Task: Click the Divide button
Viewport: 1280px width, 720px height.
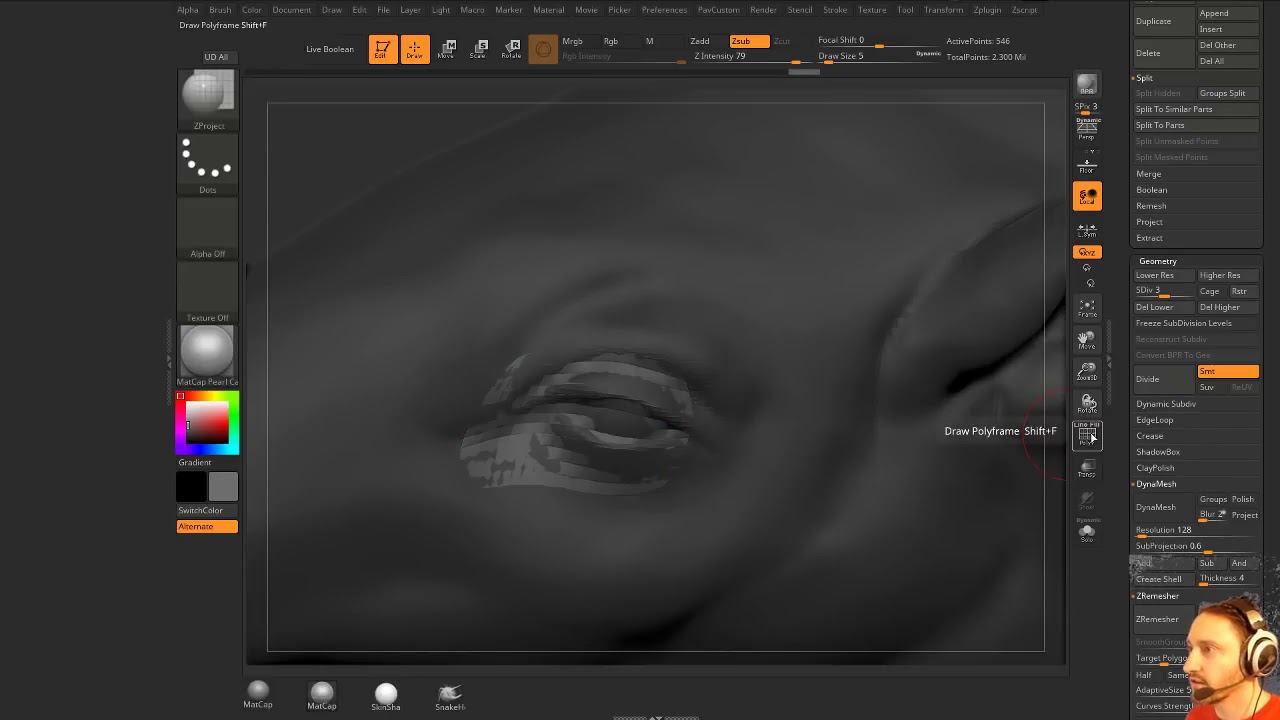Action: pos(1164,379)
